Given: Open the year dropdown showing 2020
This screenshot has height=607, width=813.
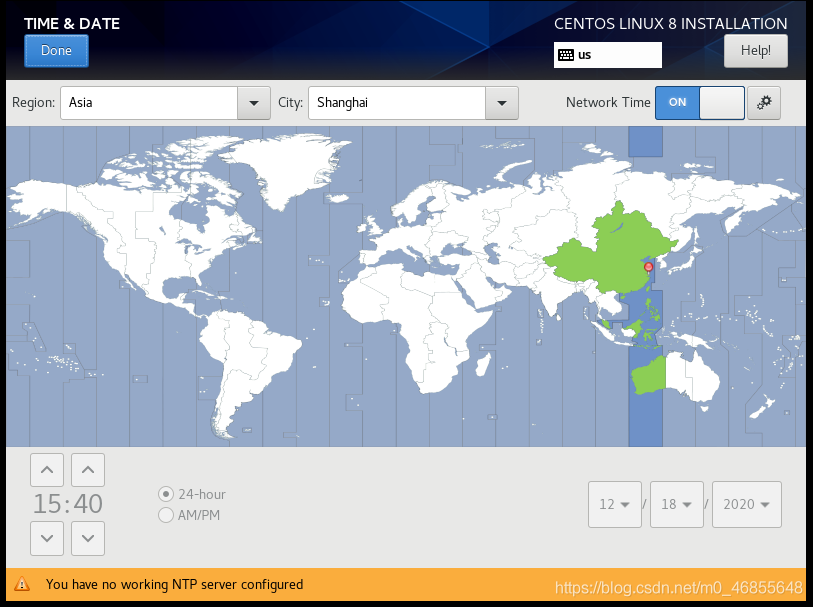Looking at the screenshot, I should [747, 504].
